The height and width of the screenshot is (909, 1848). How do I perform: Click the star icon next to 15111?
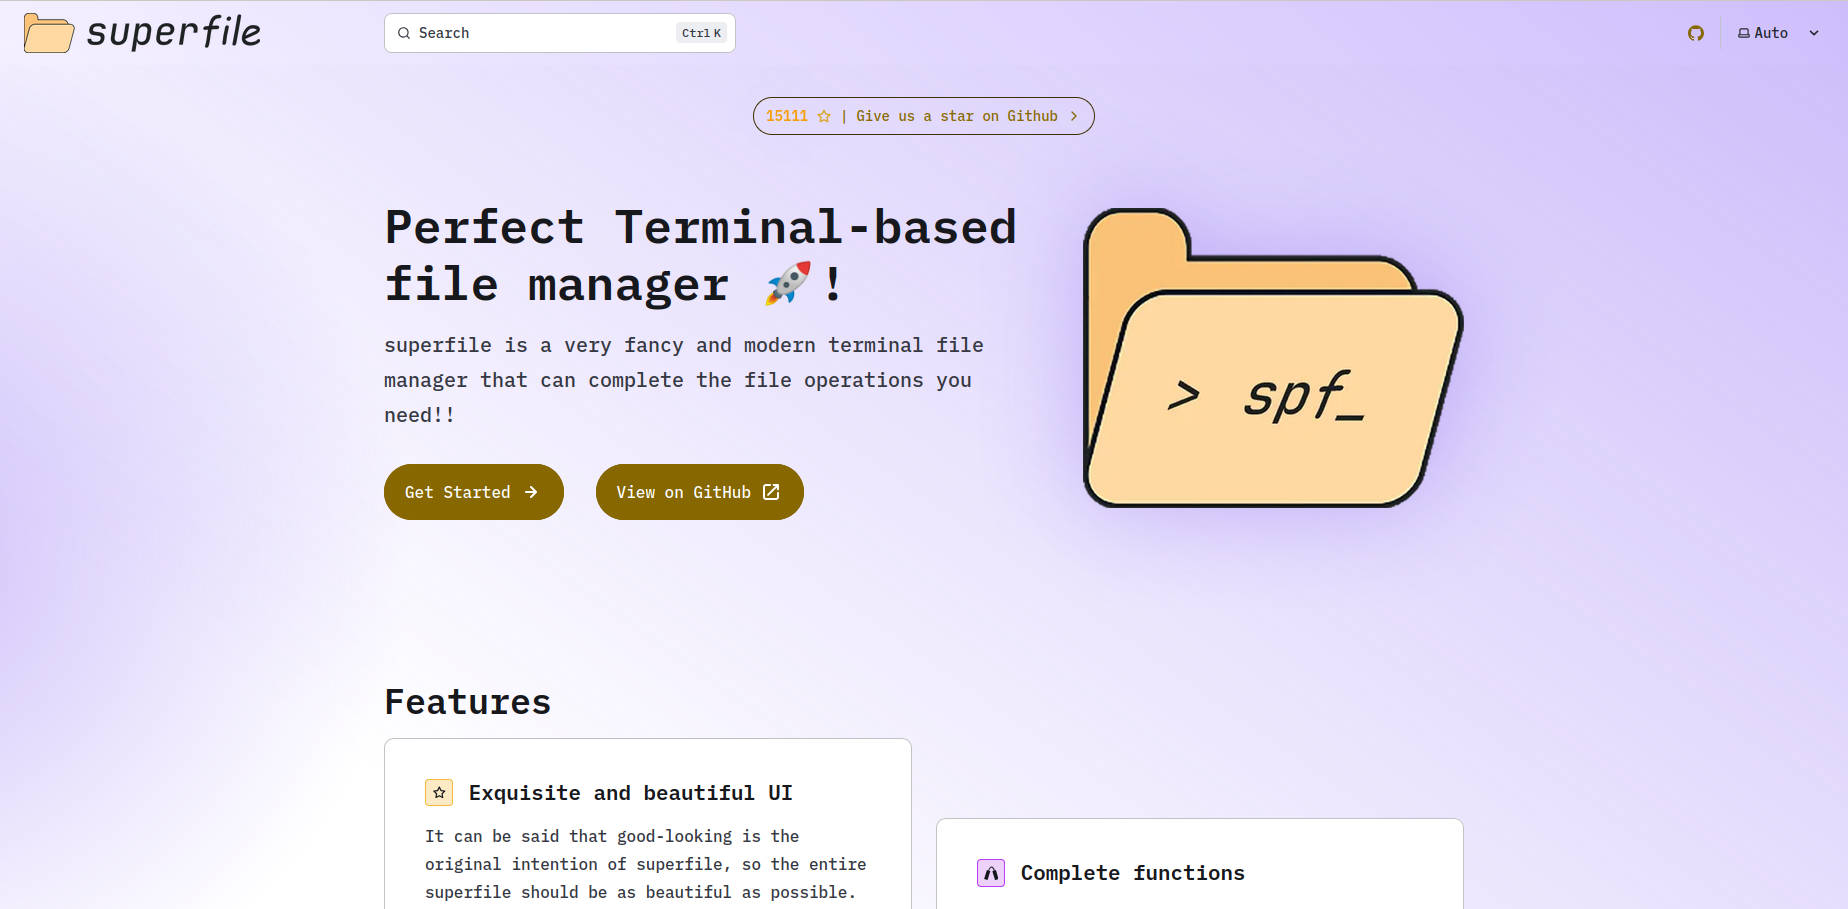[824, 116]
